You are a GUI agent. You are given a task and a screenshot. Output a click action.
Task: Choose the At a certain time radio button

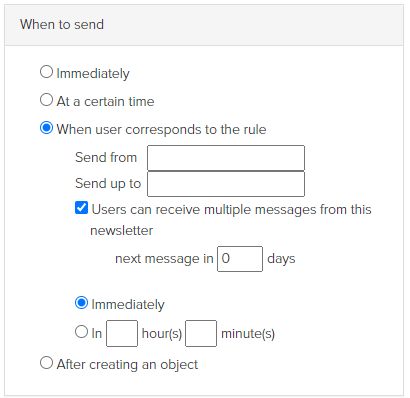46,100
